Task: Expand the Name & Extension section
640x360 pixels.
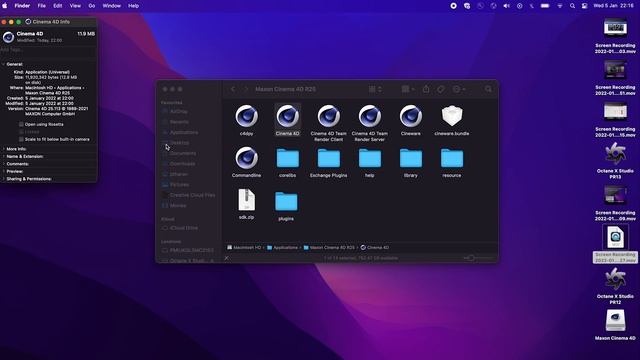Action: pyautogui.click(x=4, y=156)
